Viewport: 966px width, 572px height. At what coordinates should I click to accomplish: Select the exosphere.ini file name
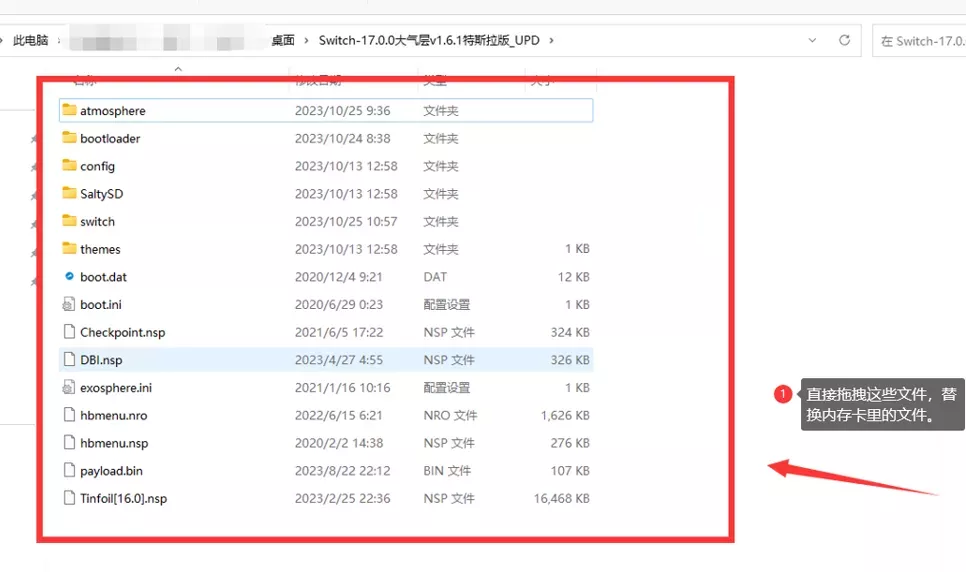(x=116, y=388)
